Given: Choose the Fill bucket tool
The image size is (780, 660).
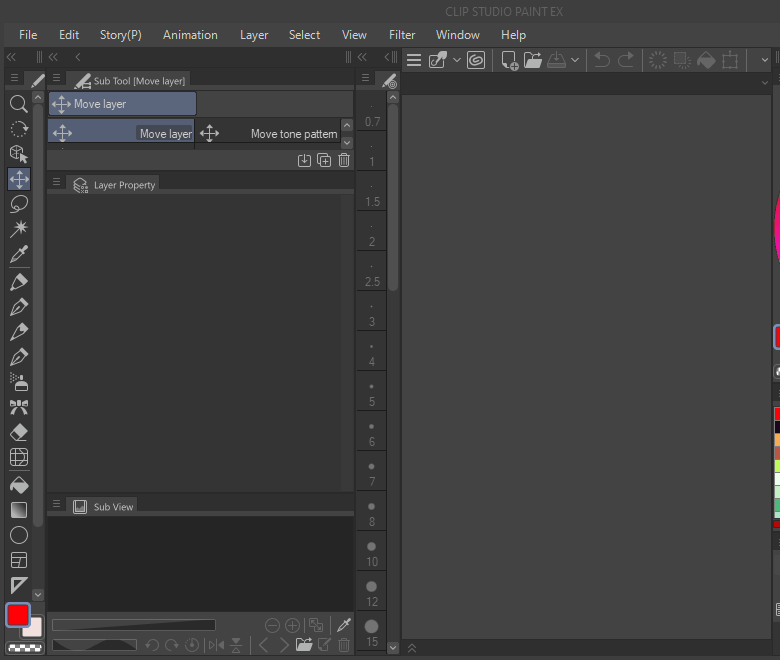Looking at the screenshot, I should [18, 484].
